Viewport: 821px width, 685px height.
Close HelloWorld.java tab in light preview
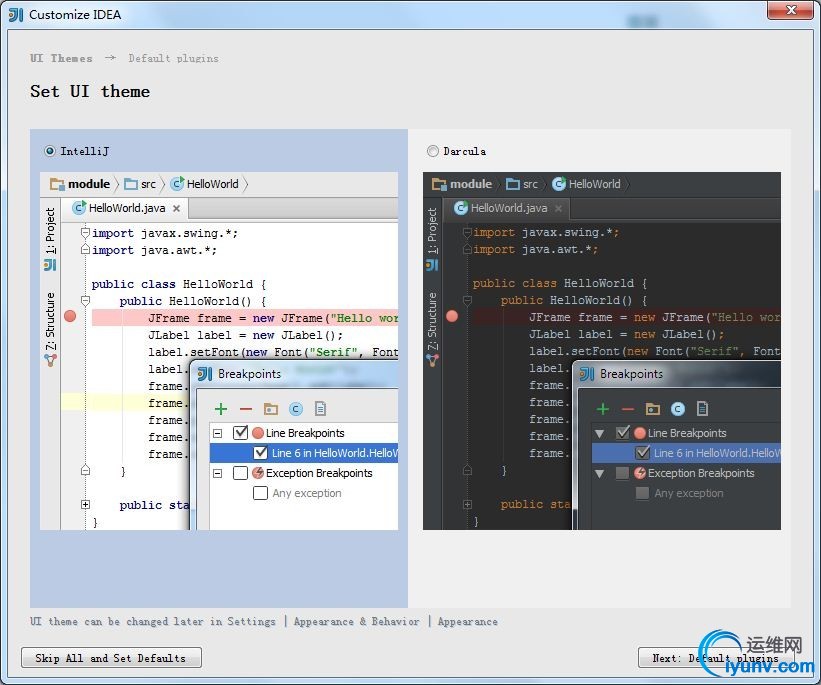177,208
